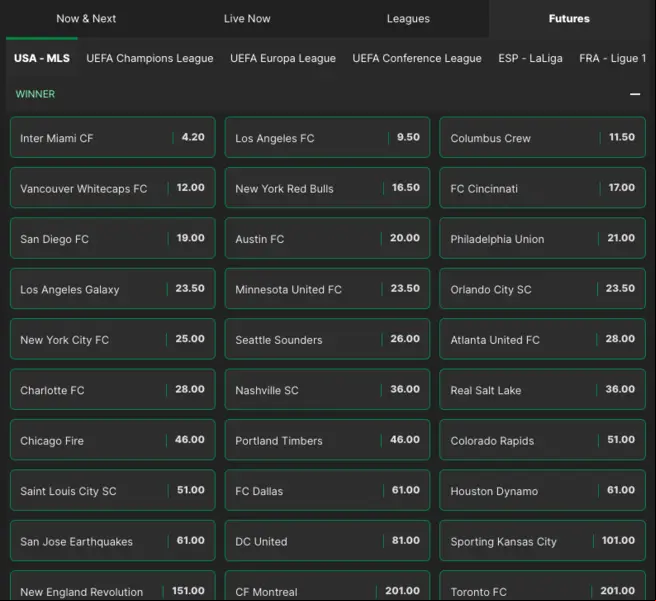Viewport: 656px width, 601px height.
Task: Select Orlando City SC at 23.50
Action: coord(542,289)
